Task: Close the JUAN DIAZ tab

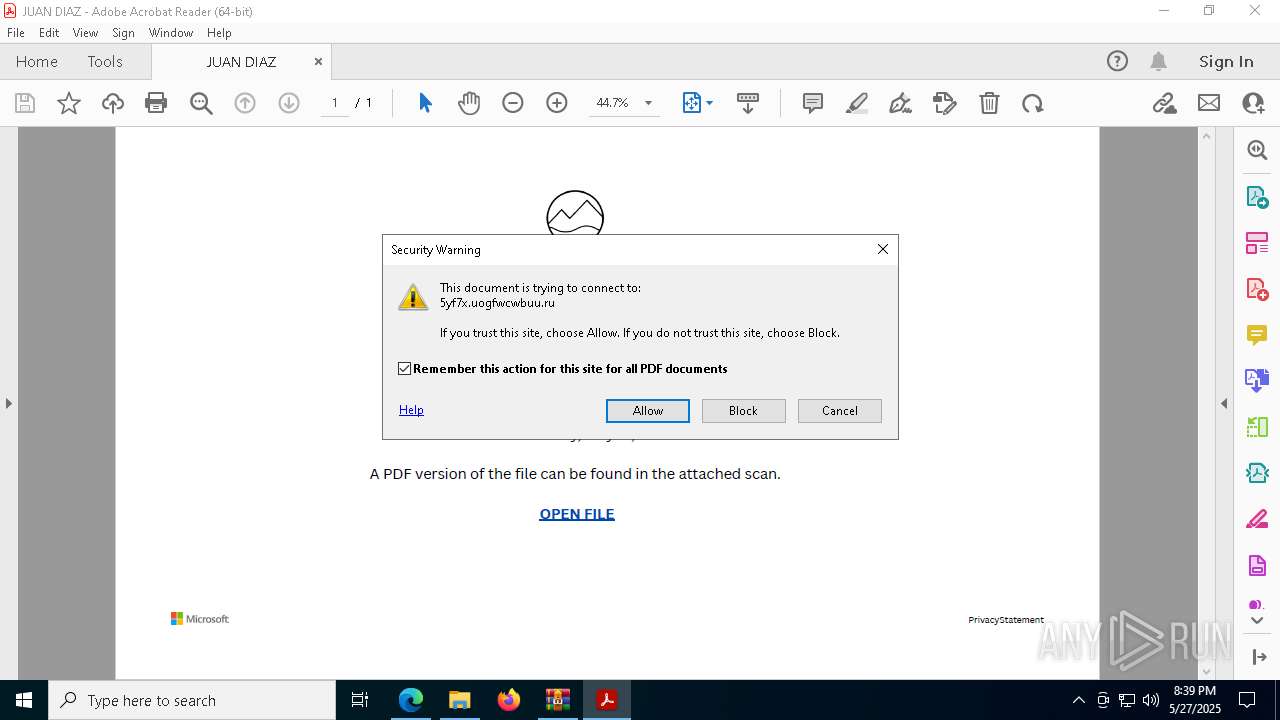Action: pyautogui.click(x=318, y=61)
